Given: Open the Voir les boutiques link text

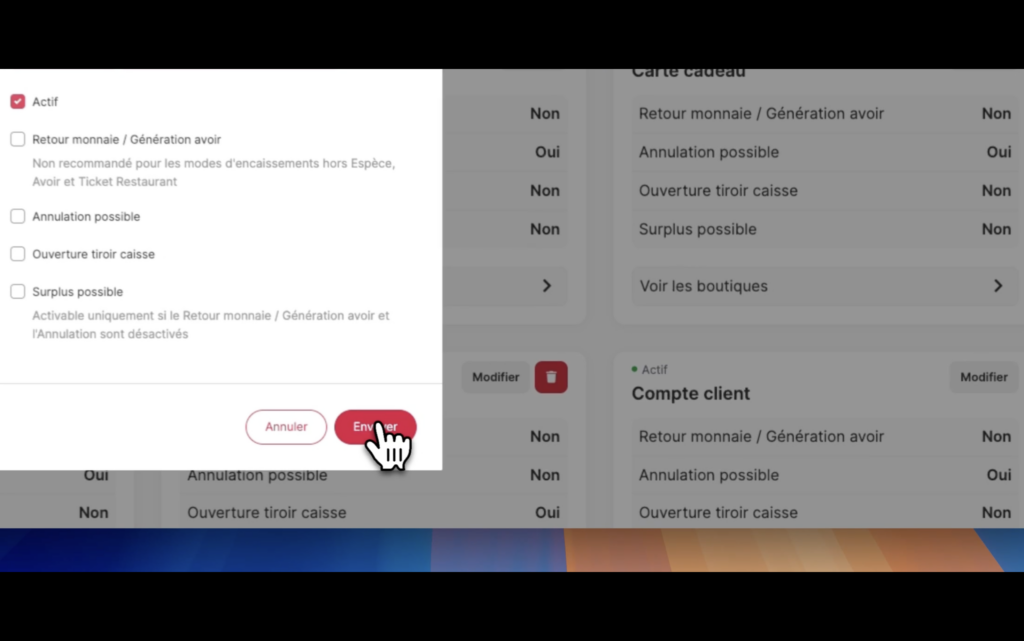Looking at the screenshot, I should [704, 286].
